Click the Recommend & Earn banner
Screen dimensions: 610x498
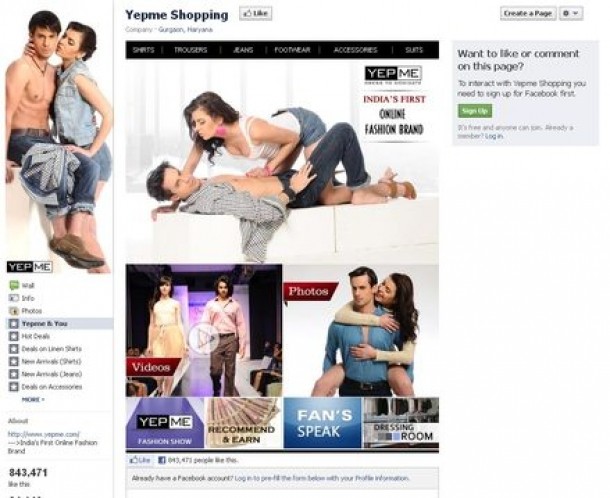pyautogui.click(x=244, y=423)
